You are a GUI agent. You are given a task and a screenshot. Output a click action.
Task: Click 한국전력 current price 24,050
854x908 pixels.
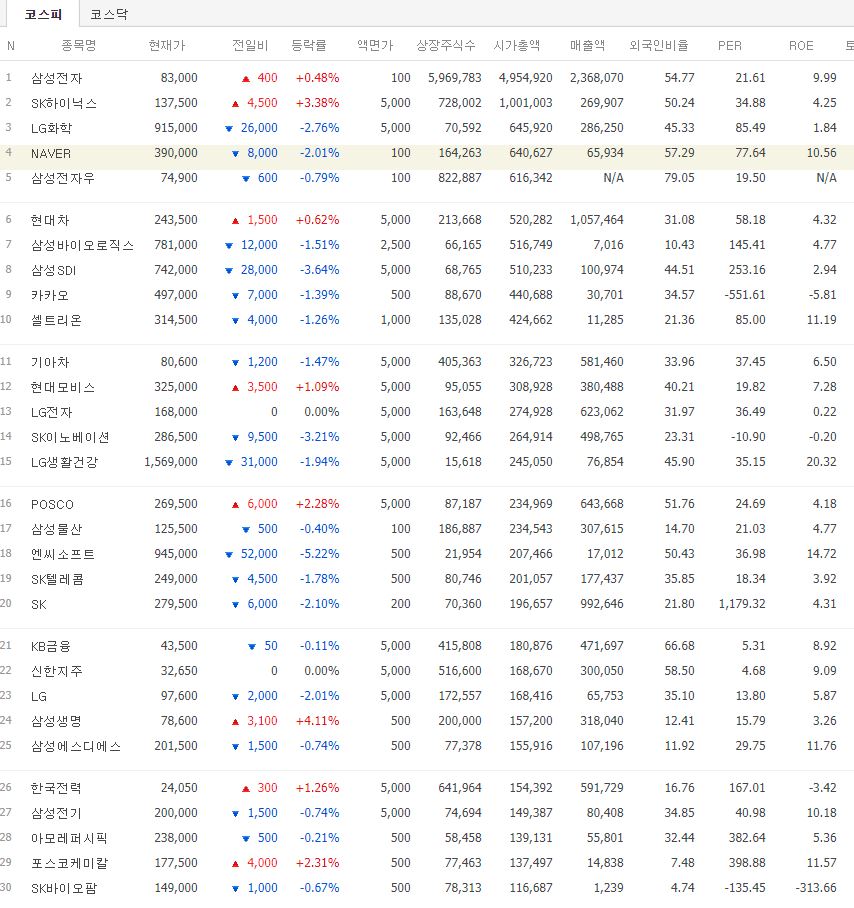179,788
